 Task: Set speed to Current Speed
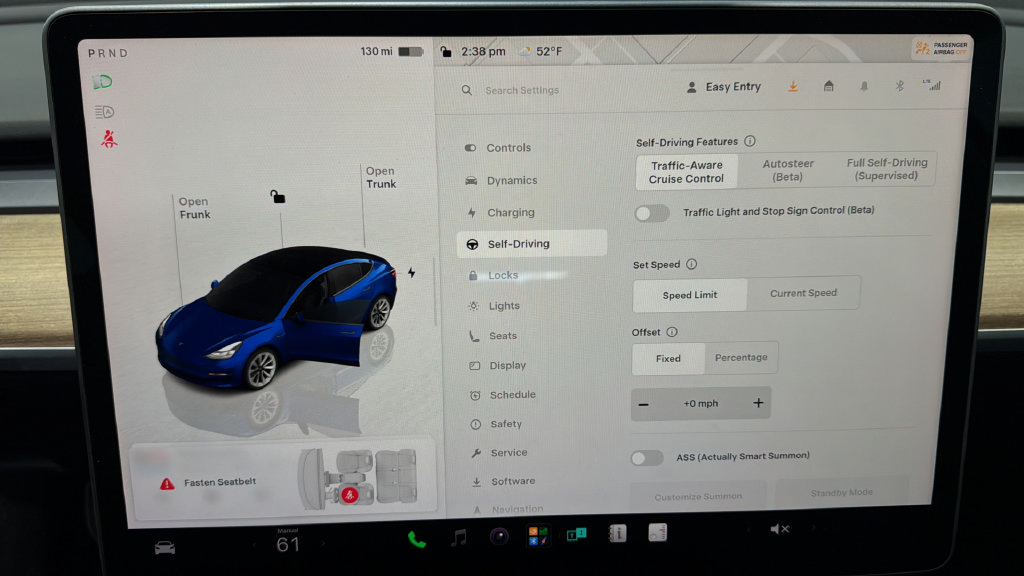803,293
